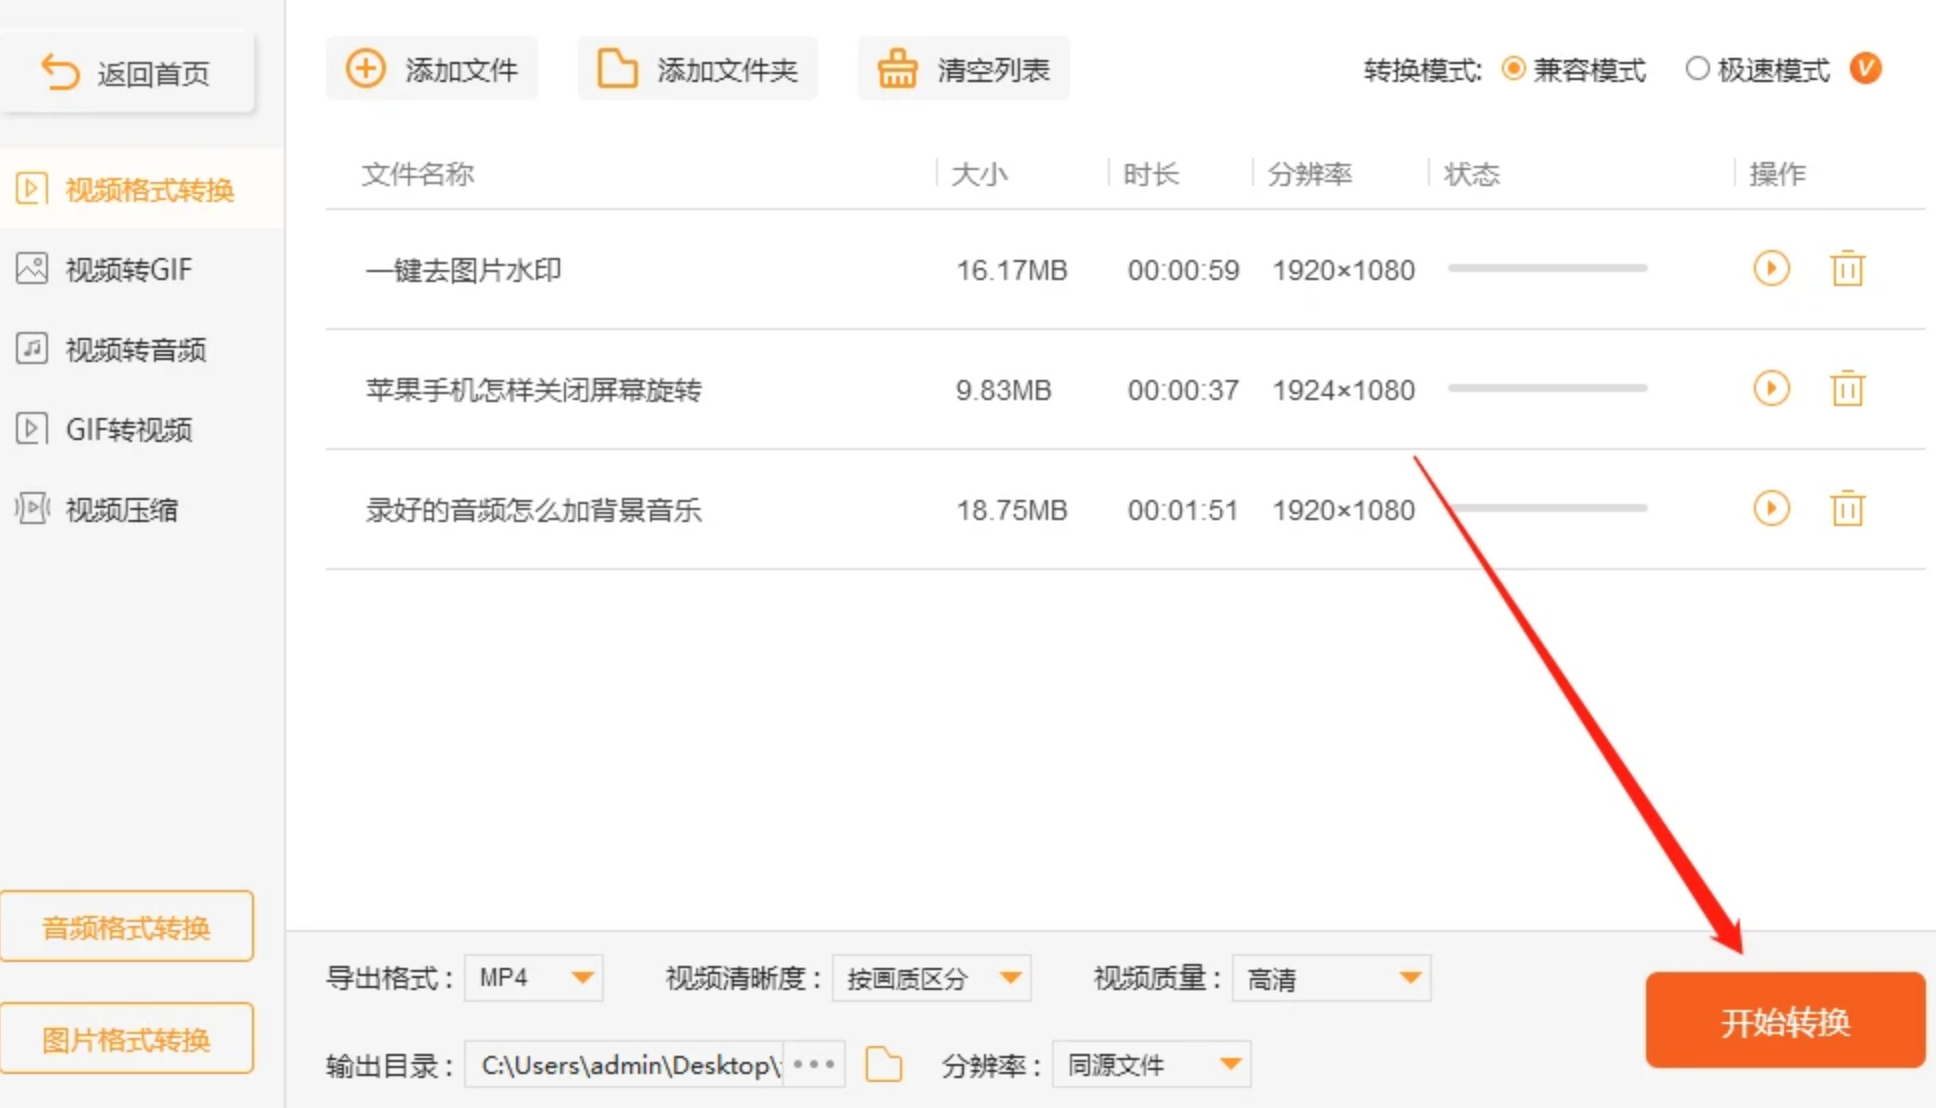
Task: Open 视频压缩 sidebar item
Action: tap(120, 509)
